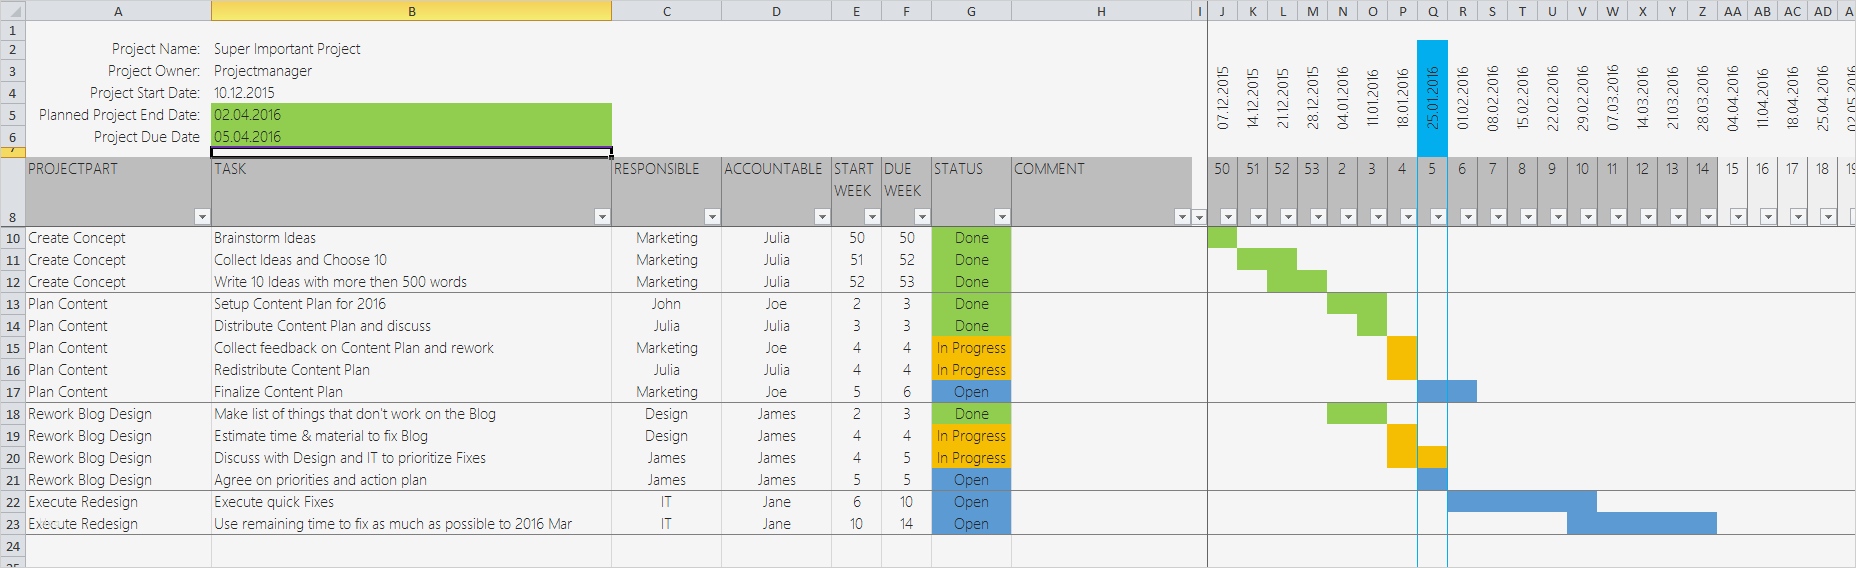1856x568 pixels.
Task: Select the row 17 header
Action: pyautogui.click(x=12, y=392)
